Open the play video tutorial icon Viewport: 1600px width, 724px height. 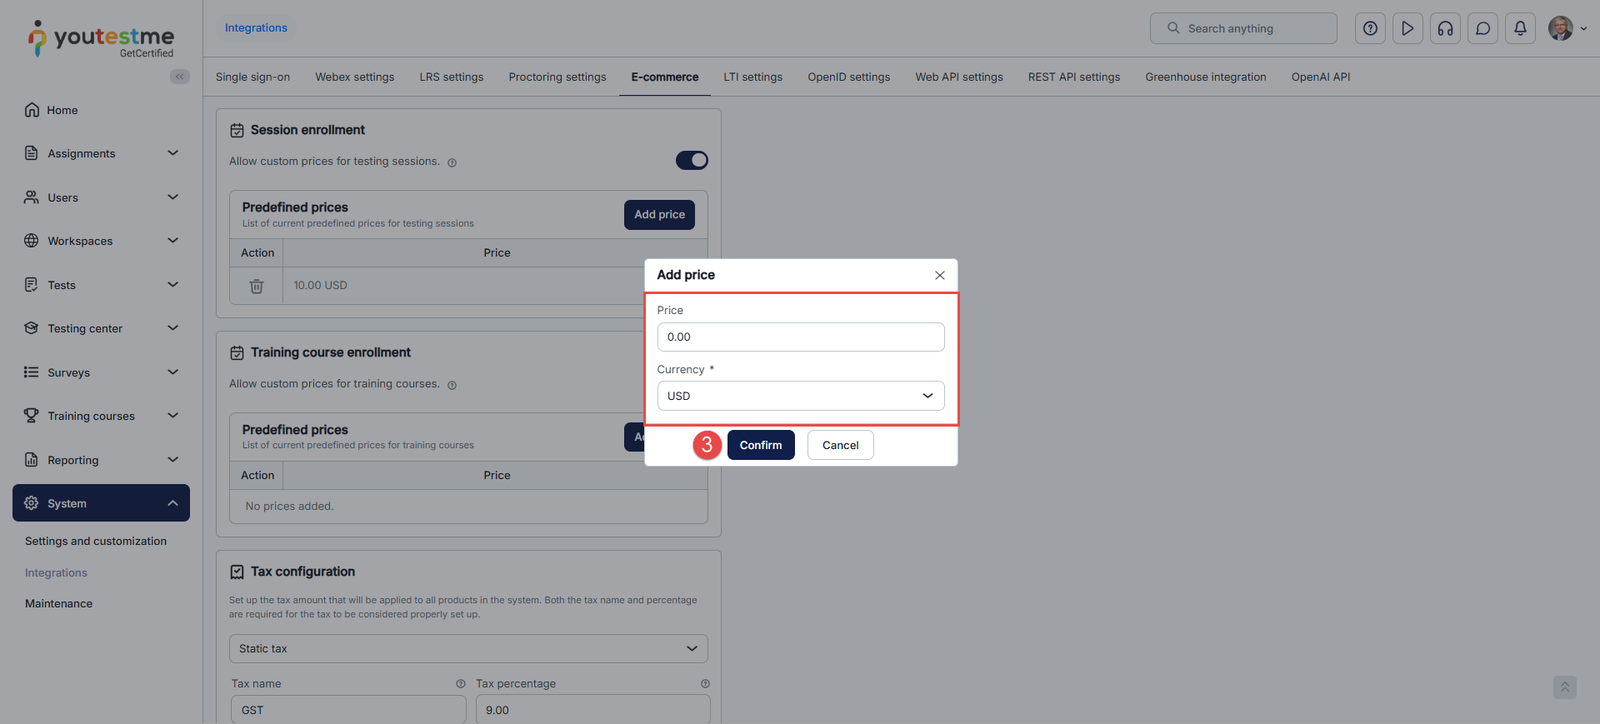pos(1407,29)
